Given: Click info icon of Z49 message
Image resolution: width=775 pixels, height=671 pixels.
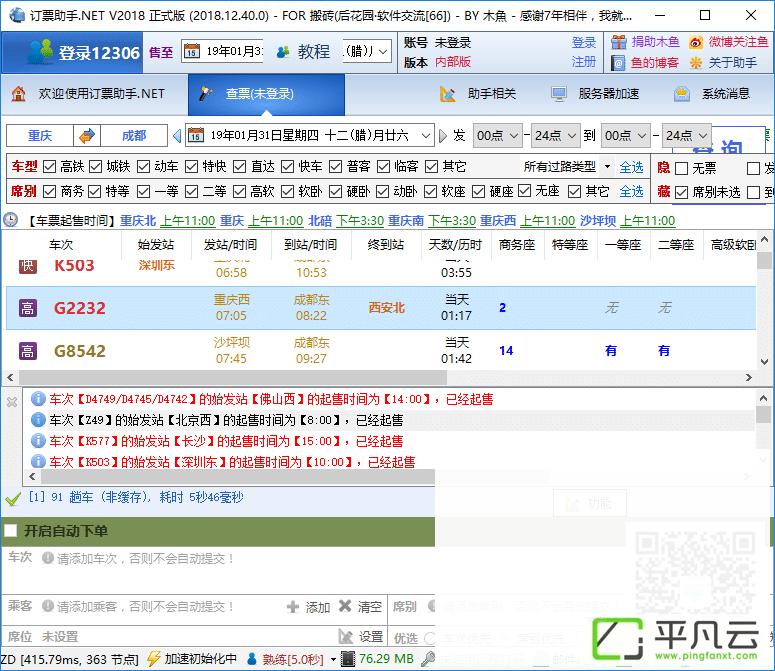Looking at the screenshot, I should point(38,420).
